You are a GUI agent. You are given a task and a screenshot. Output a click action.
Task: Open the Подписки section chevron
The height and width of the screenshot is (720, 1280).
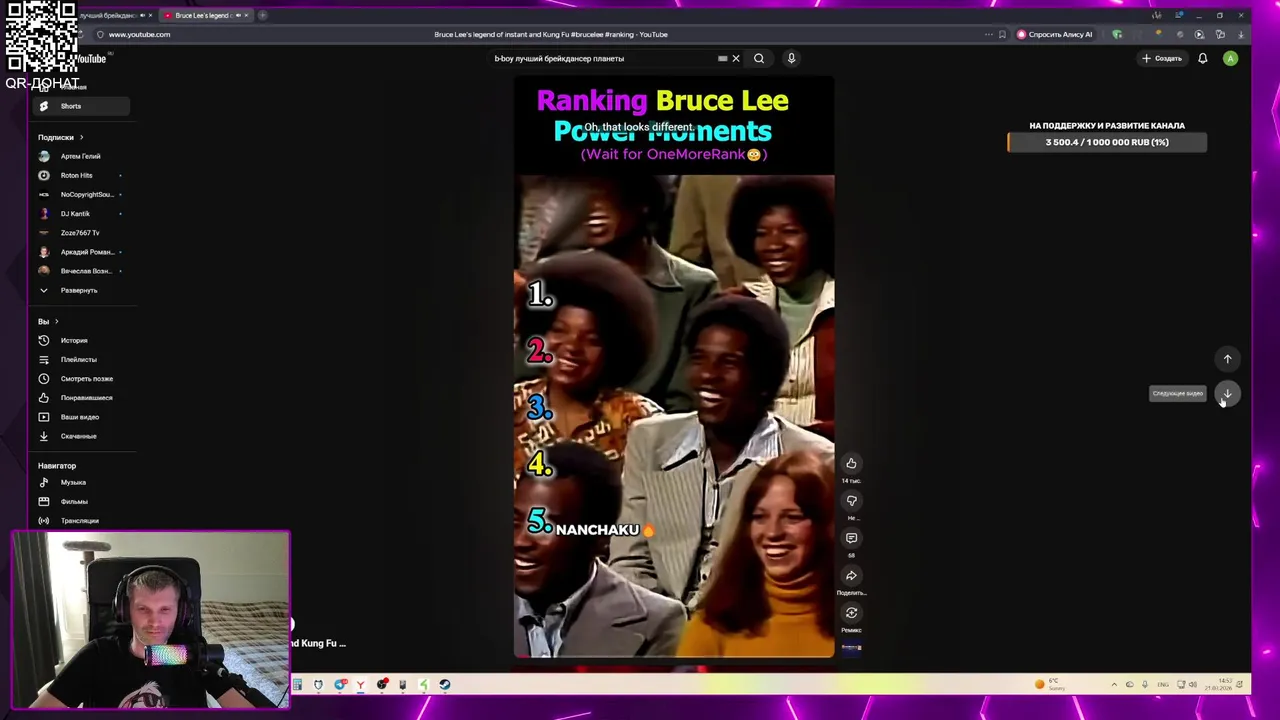[81, 137]
